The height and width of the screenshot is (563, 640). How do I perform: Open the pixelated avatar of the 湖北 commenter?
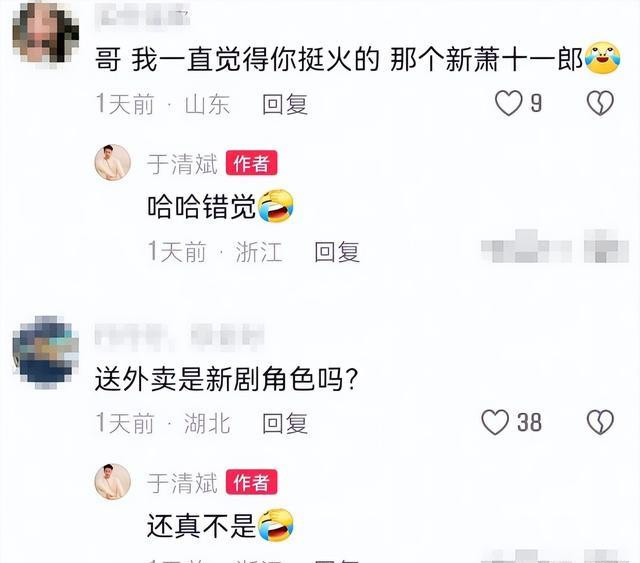(45, 352)
